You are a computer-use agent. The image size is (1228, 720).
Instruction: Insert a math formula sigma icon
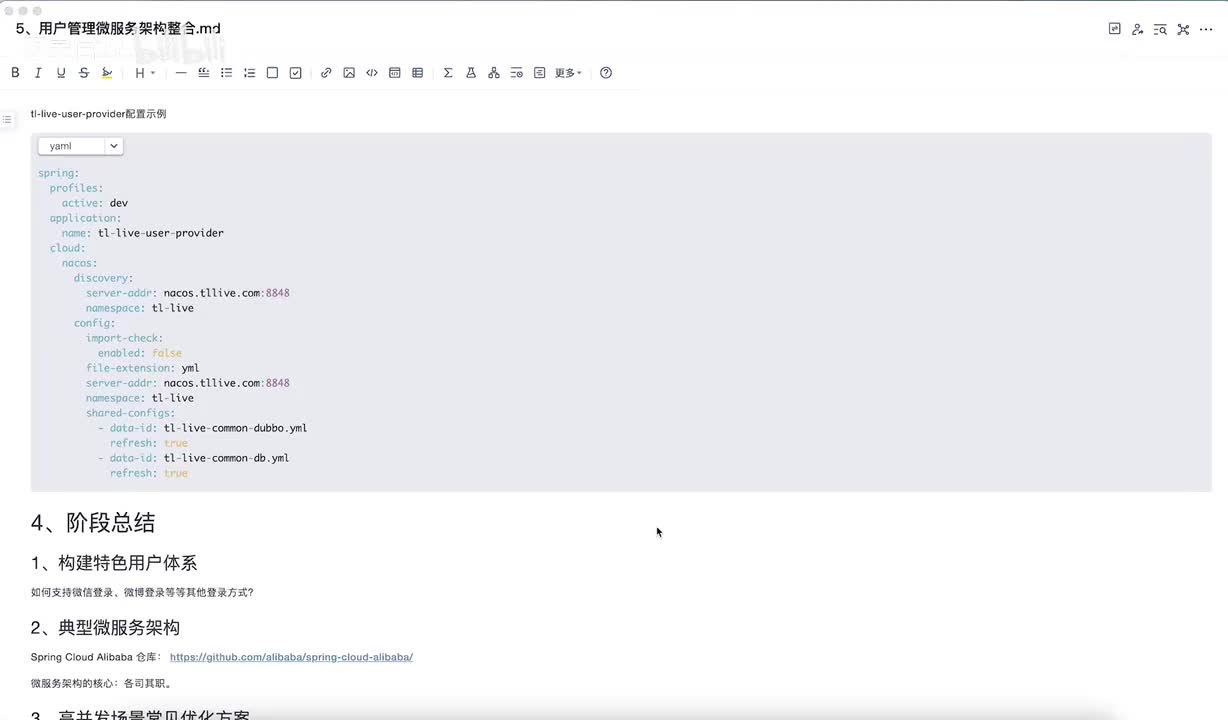click(448, 73)
